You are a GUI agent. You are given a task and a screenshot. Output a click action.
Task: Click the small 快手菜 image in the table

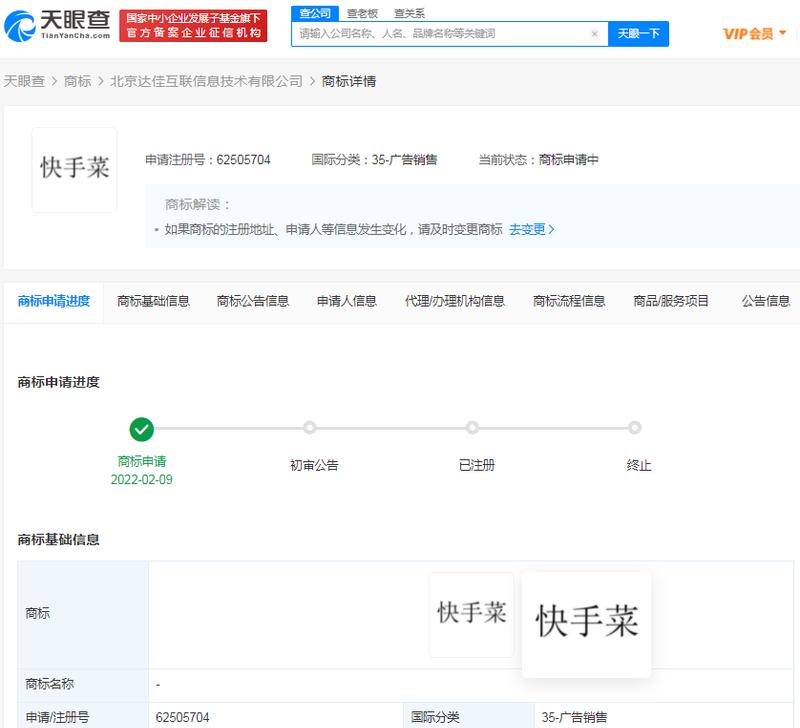pyautogui.click(x=471, y=615)
